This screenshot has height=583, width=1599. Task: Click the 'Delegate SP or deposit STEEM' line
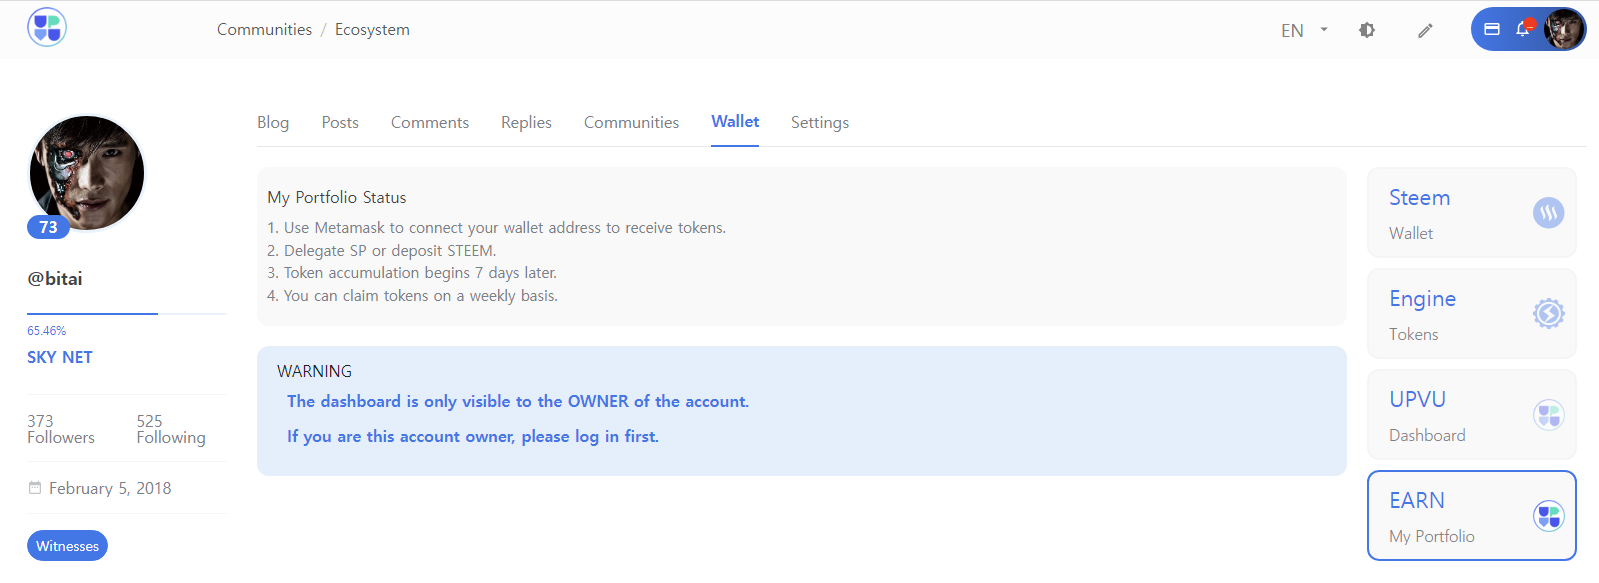[381, 251]
